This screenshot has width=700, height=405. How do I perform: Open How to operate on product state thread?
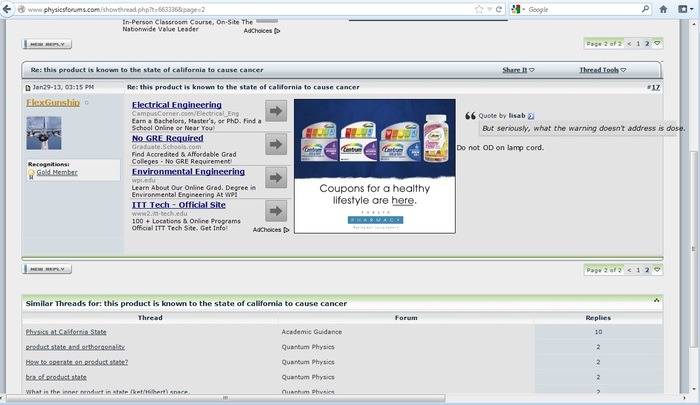point(77,362)
